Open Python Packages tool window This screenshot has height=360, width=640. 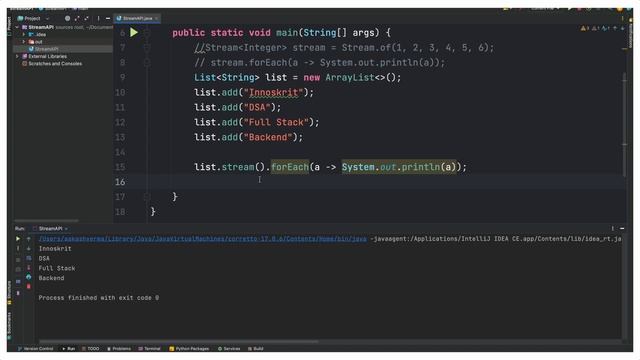pyautogui.click(x=189, y=349)
